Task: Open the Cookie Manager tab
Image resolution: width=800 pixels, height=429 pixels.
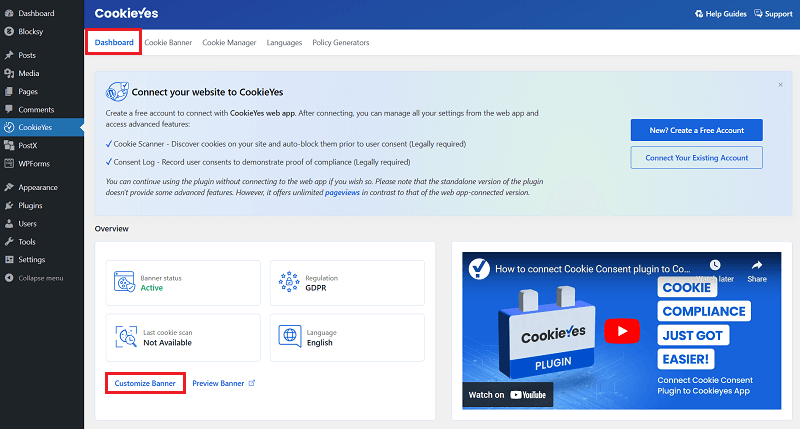Action: (229, 42)
